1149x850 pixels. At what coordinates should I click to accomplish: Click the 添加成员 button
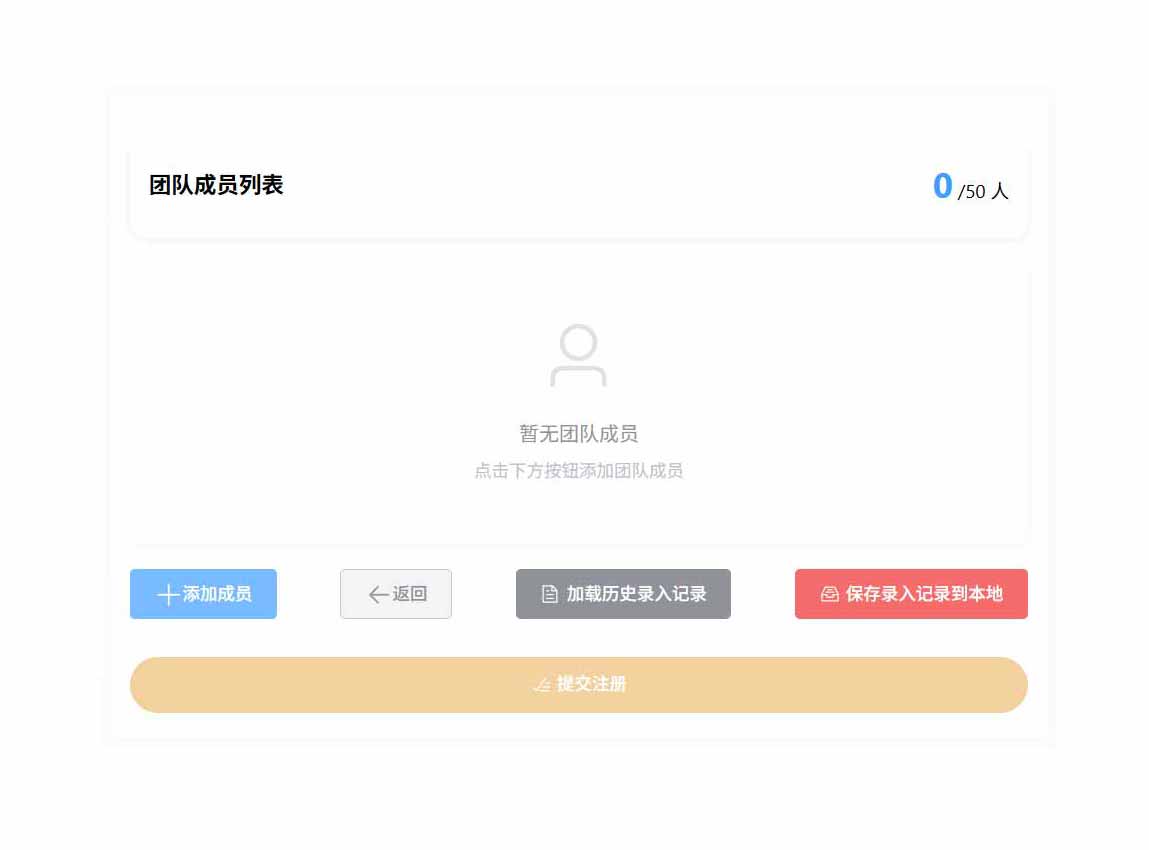(x=203, y=594)
